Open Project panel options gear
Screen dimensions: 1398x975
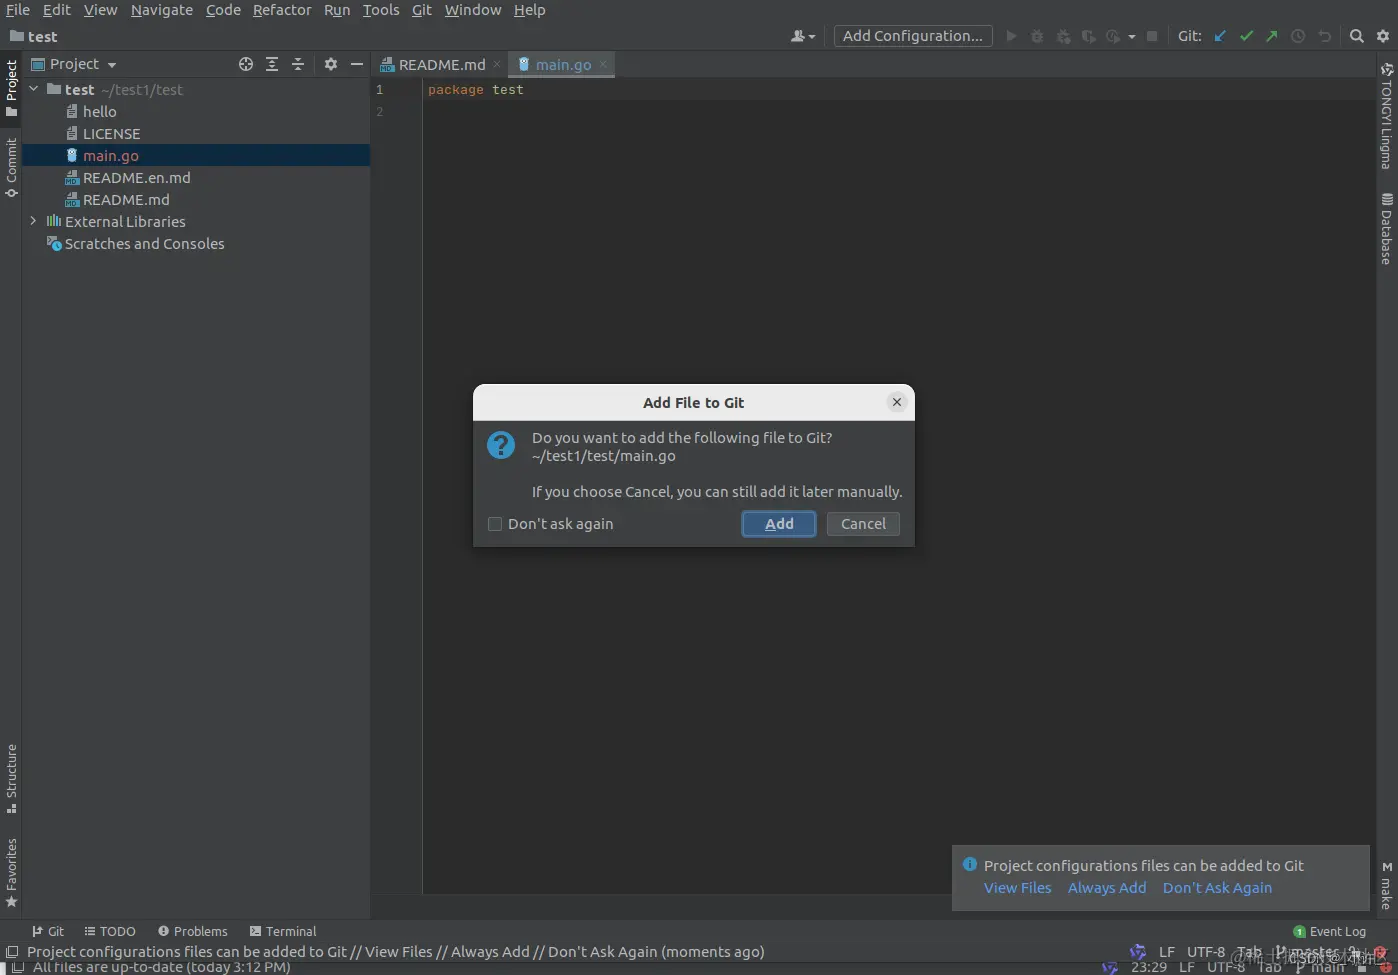[331, 64]
